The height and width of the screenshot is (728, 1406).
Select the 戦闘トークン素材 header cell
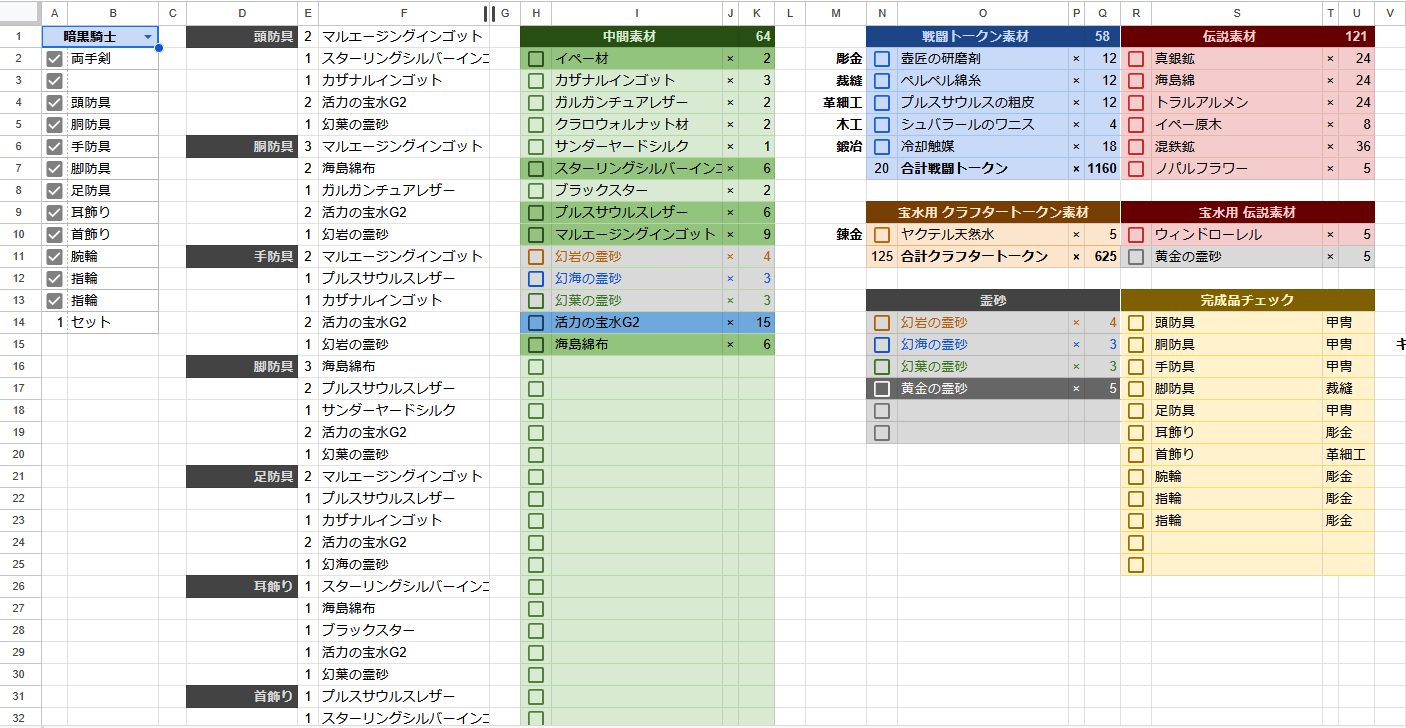tap(975, 37)
